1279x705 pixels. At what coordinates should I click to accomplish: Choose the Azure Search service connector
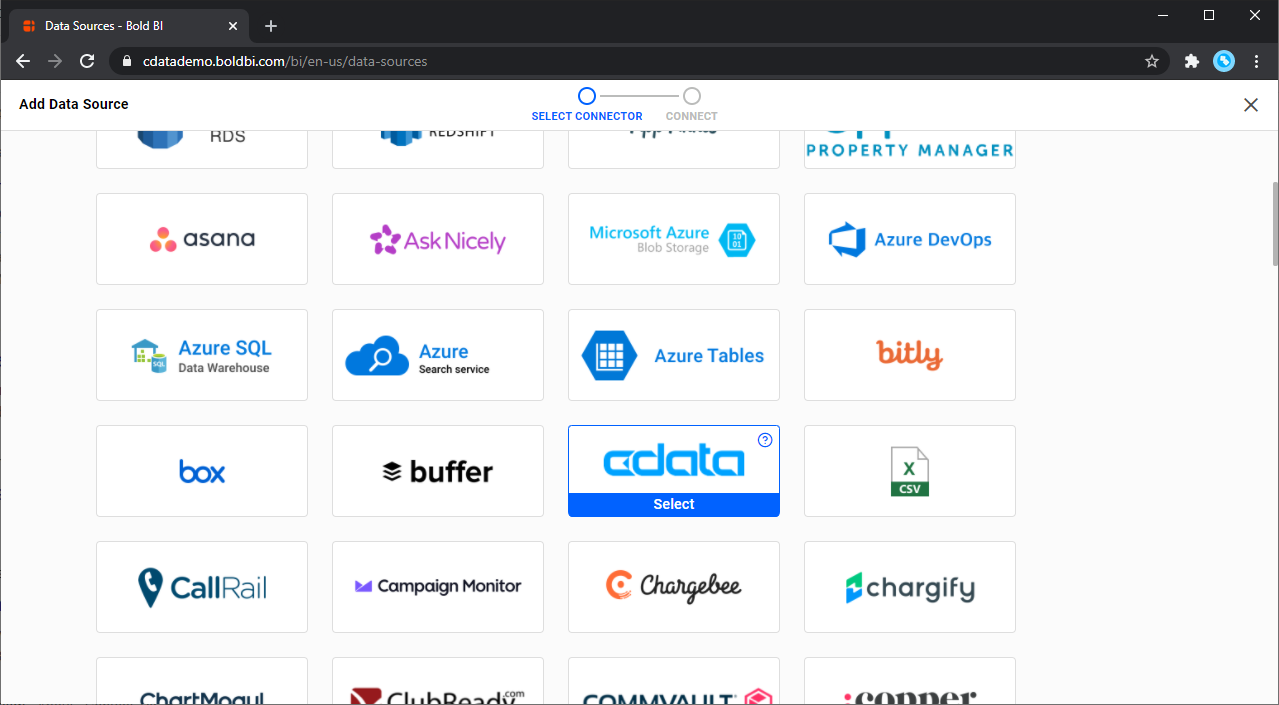[438, 355]
